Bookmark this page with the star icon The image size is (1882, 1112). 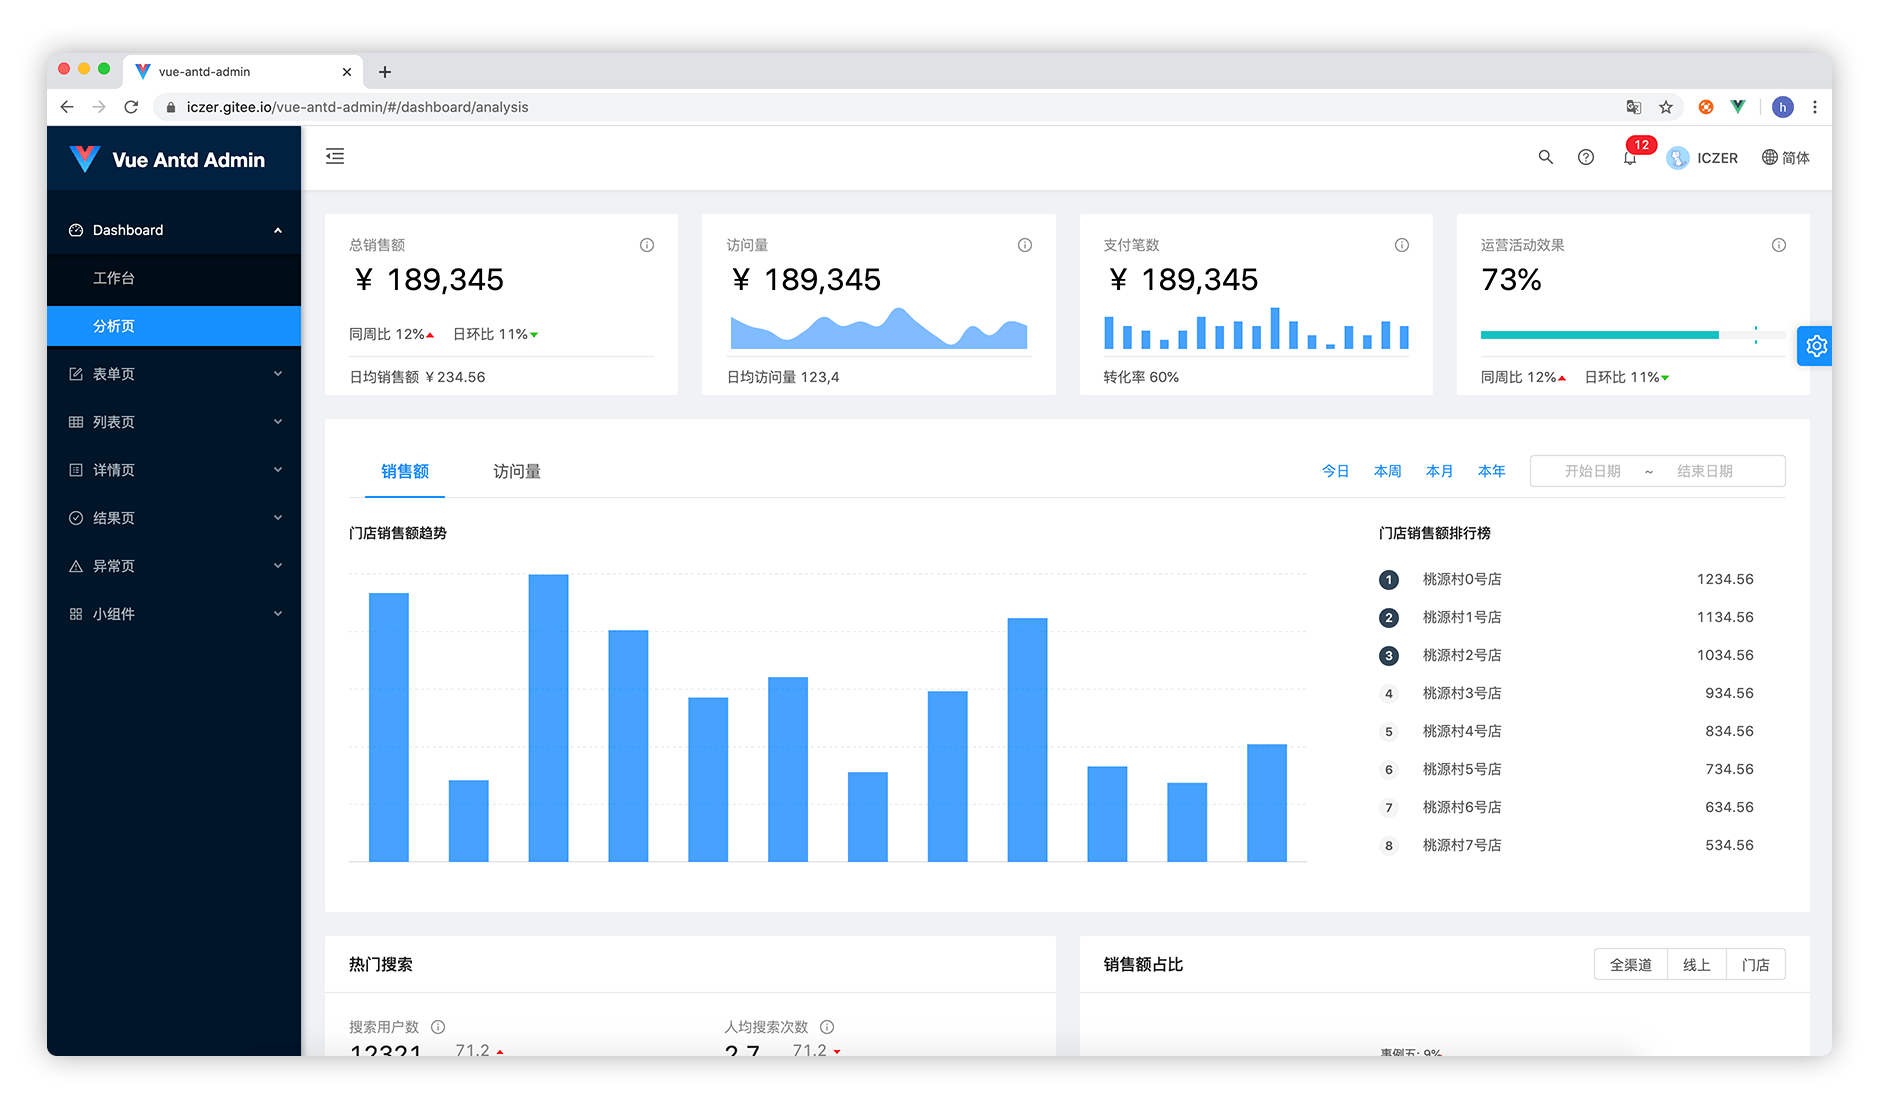point(1666,107)
